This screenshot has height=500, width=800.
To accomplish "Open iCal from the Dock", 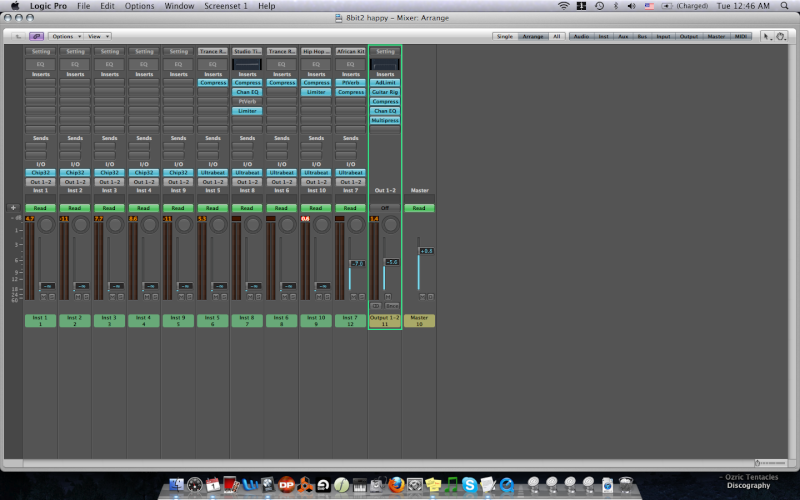I will tap(213, 484).
